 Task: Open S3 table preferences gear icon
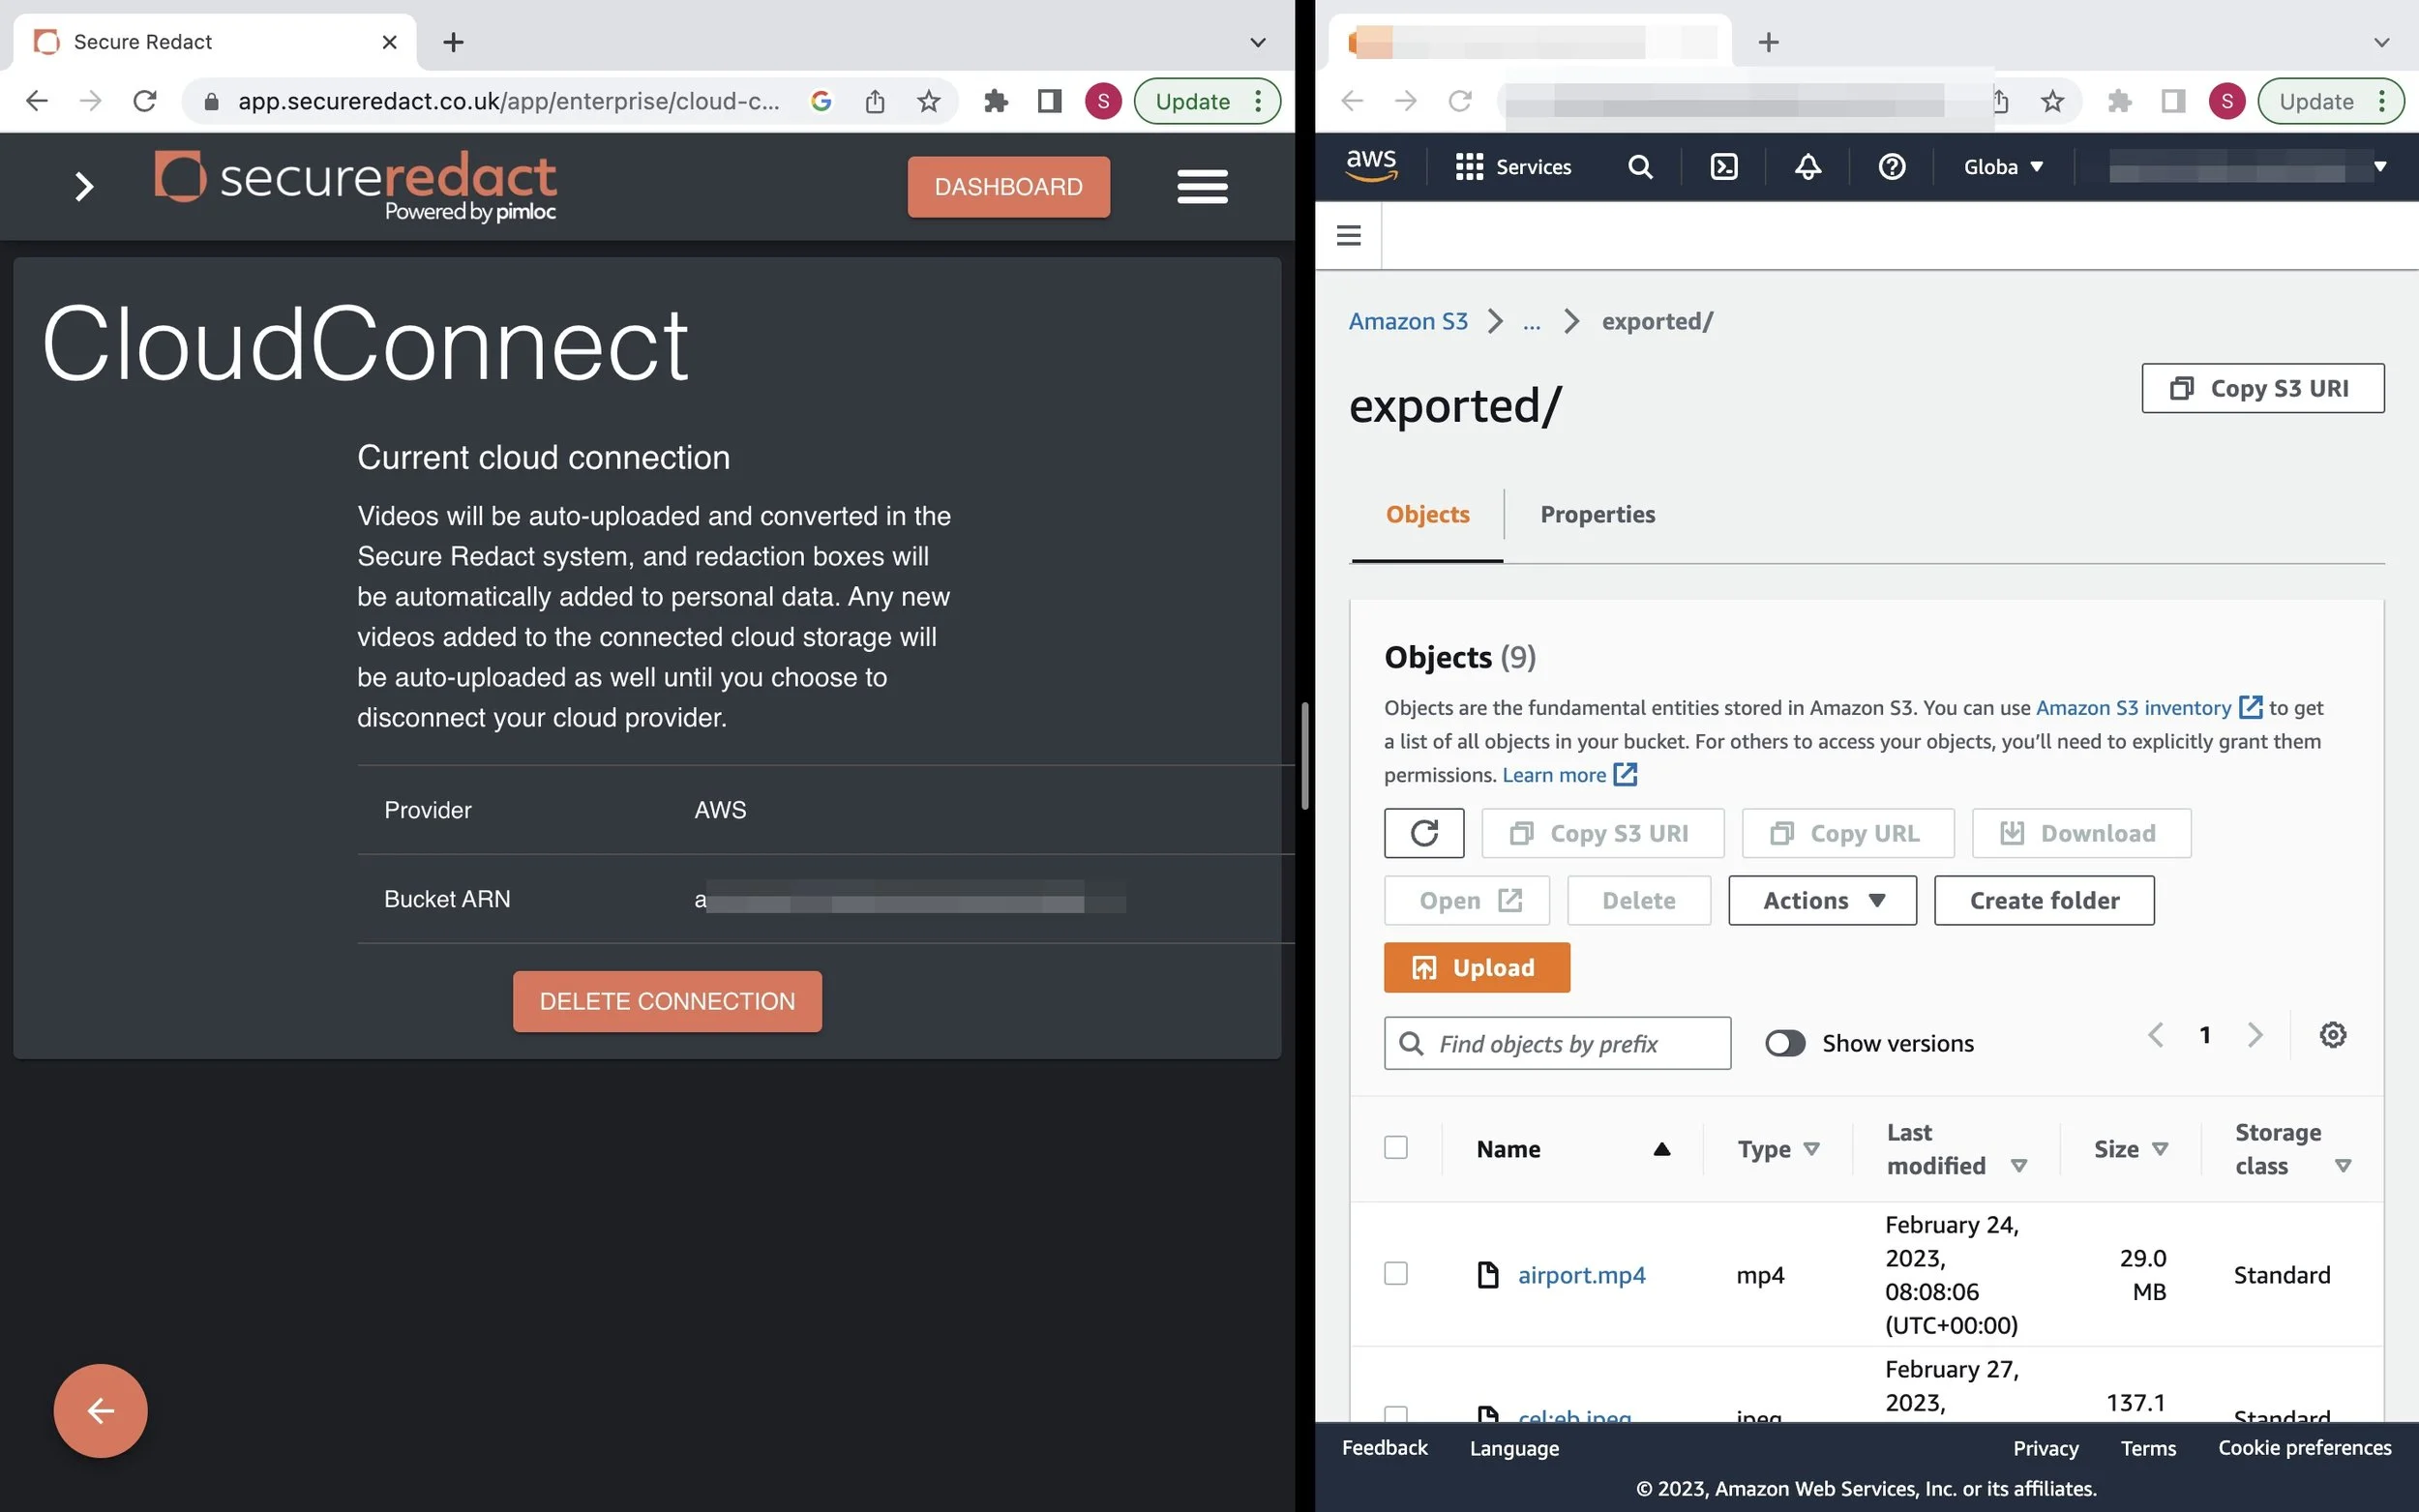coord(2332,1035)
